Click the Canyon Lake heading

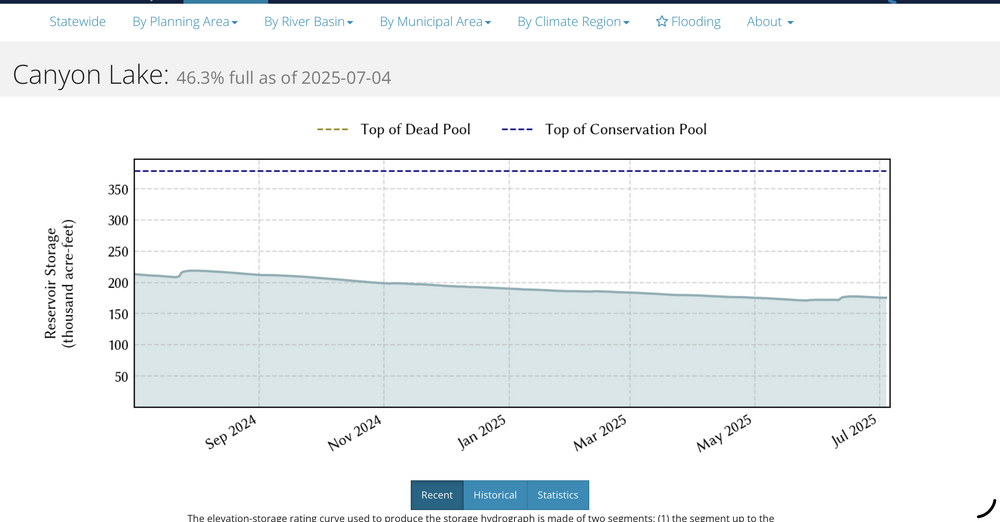(90, 74)
